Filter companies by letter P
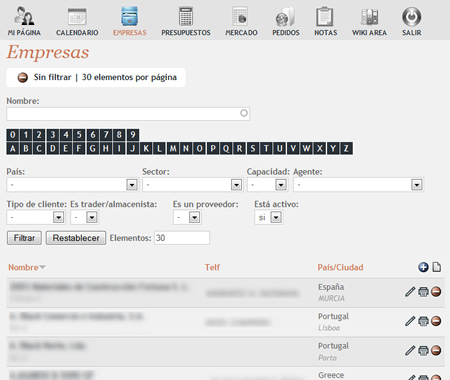450x380 pixels. coord(213,148)
